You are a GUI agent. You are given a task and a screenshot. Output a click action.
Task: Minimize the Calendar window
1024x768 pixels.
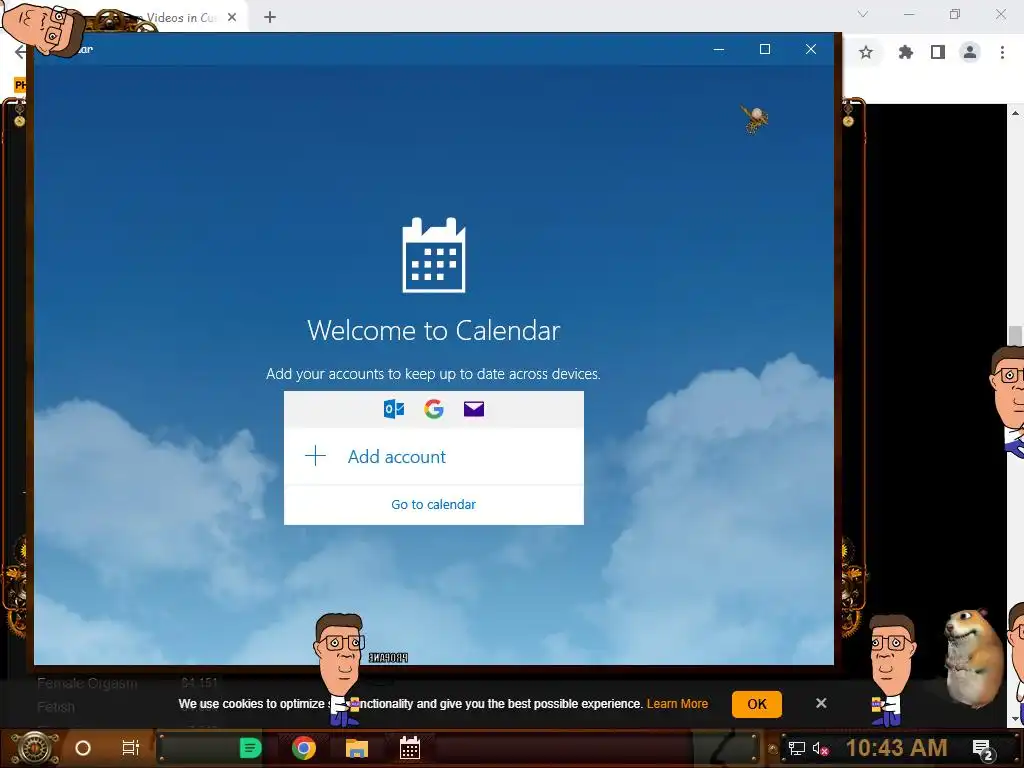click(719, 50)
